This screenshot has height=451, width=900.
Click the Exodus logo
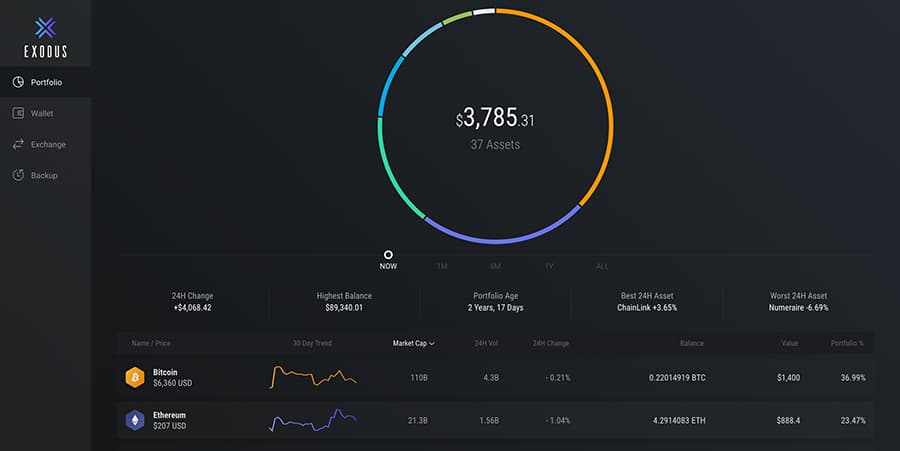tap(45, 38)
